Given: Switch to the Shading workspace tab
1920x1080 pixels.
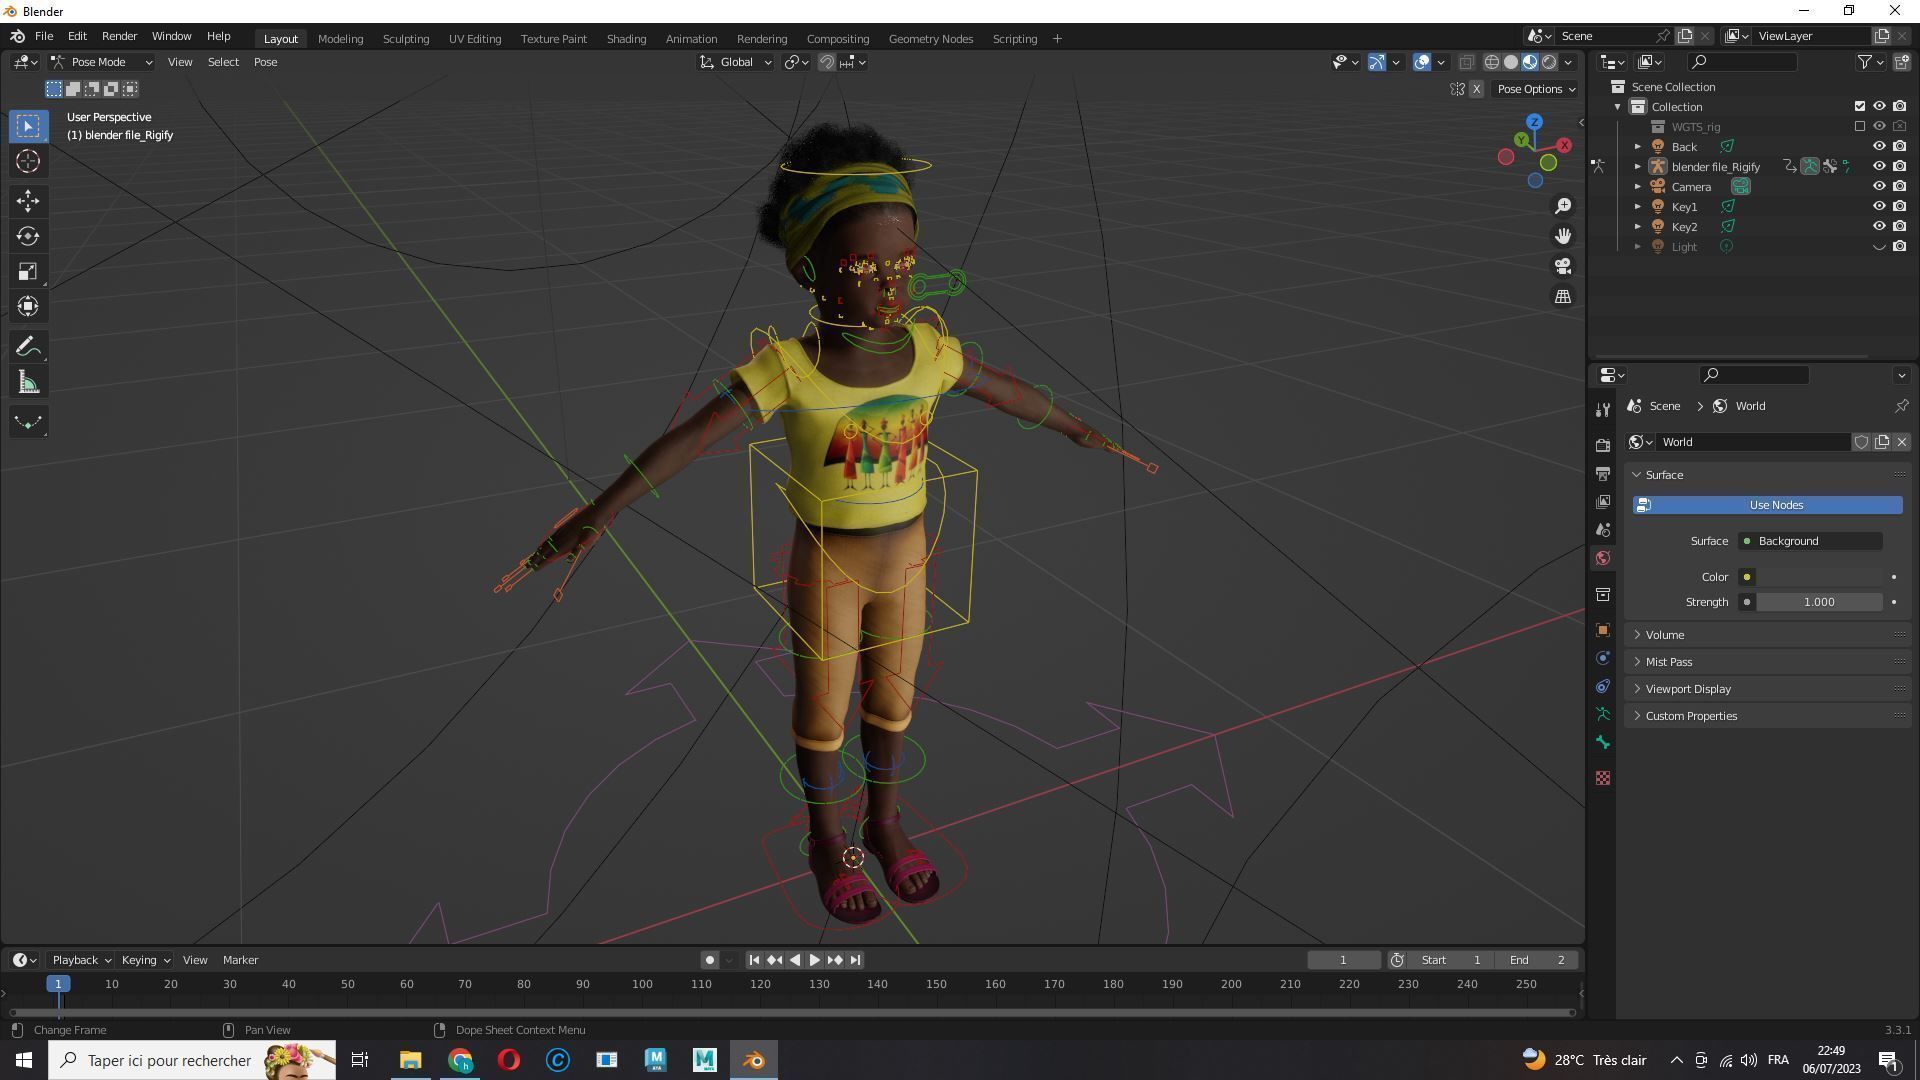Looking at the screenshot, I should [x=626, y=39].
